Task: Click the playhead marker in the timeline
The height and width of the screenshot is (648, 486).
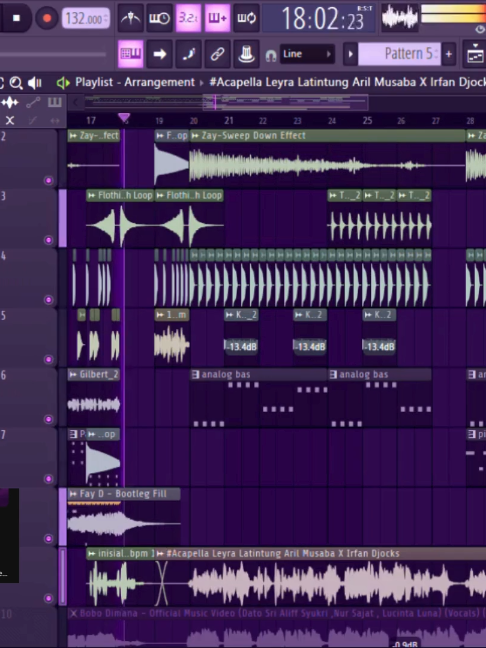Action: tap(124, 118)
